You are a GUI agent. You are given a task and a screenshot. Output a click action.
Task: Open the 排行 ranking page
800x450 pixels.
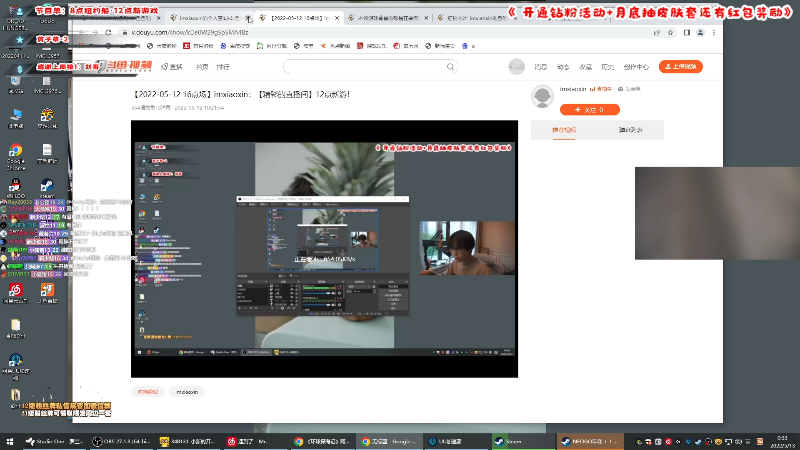point(223,67)
